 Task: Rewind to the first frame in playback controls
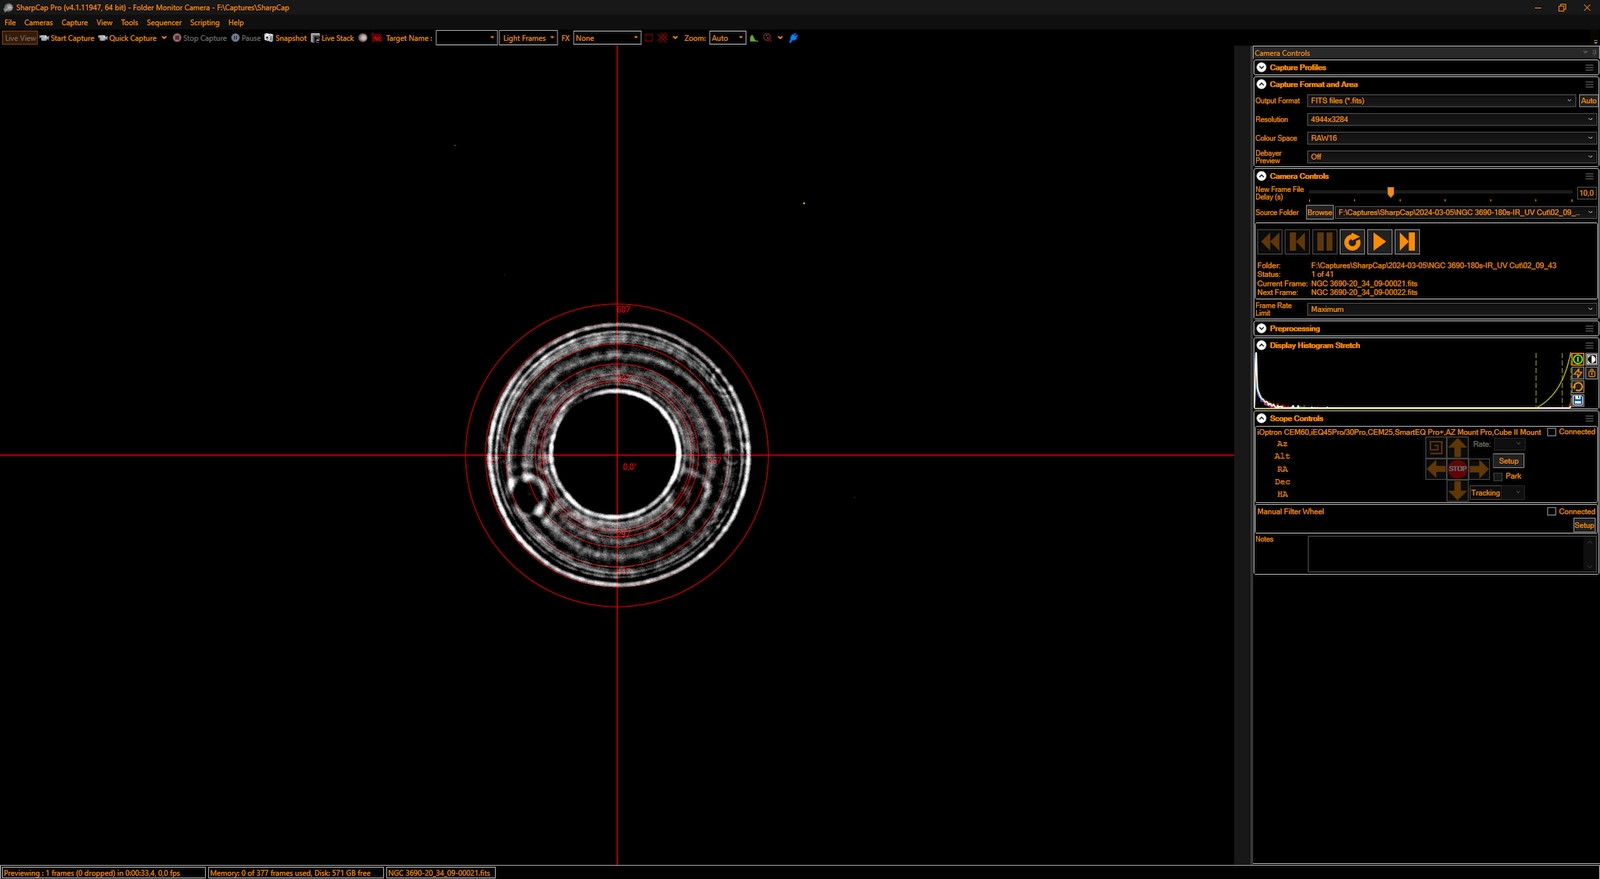(x=1270, y=241)
